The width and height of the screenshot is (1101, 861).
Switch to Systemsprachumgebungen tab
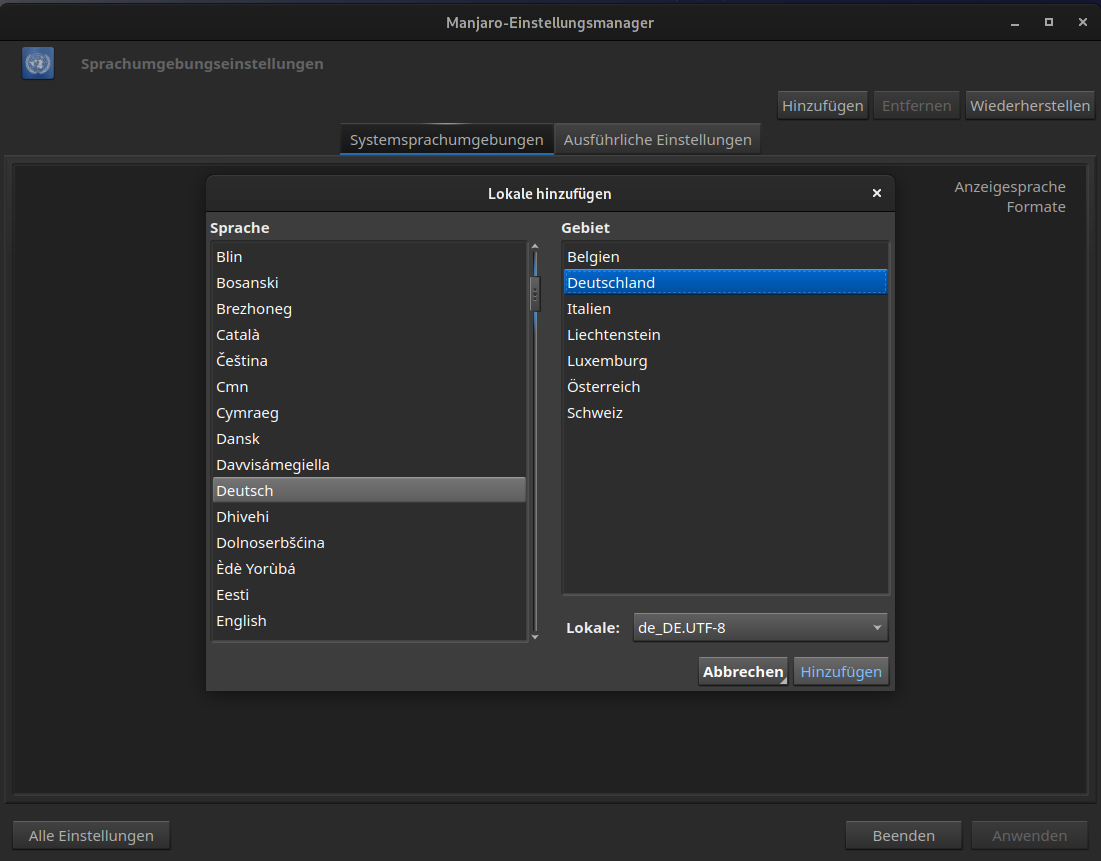[447, 140]
